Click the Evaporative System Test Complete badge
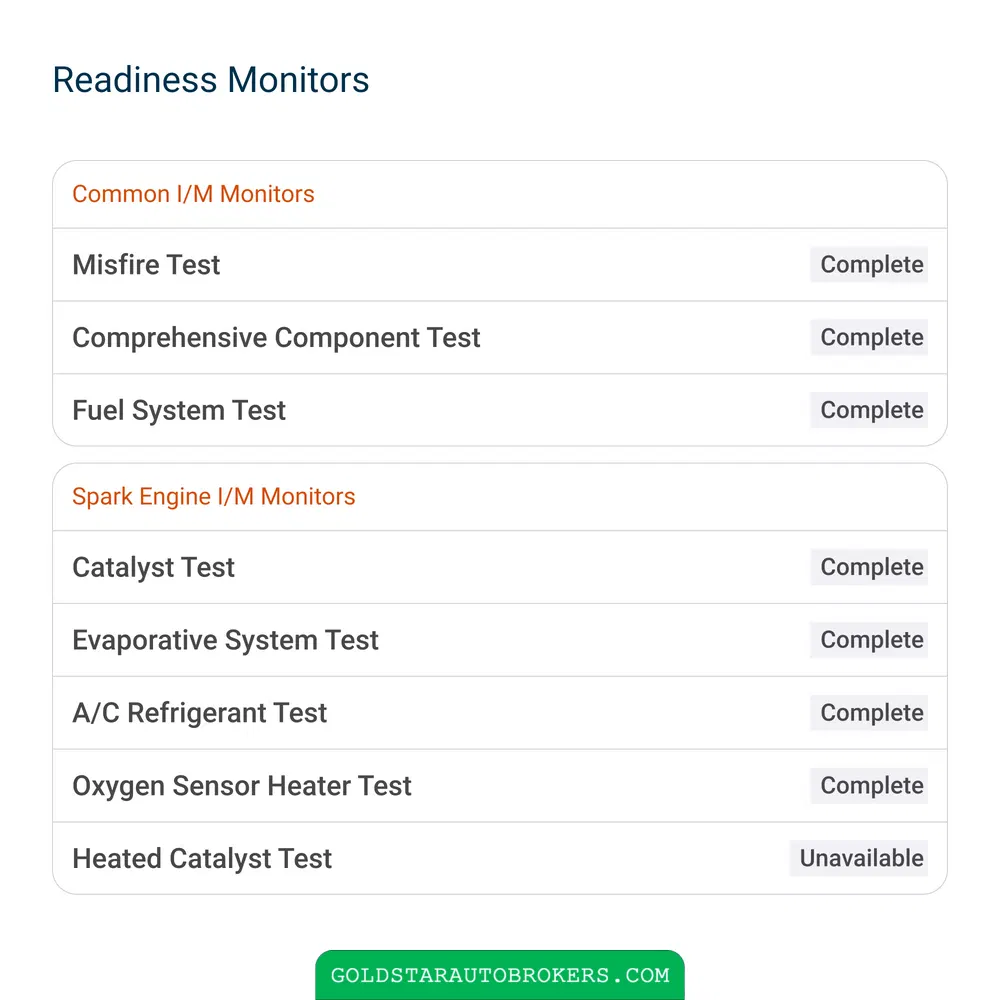Screen dimensions: 1000x1000 tap(869, 640)
